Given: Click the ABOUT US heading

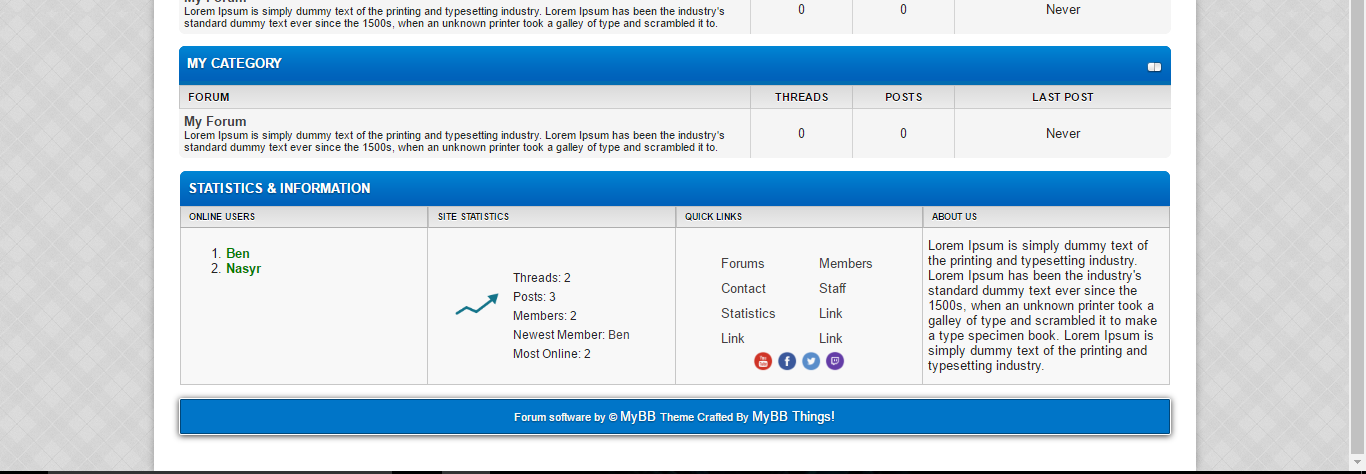Looking at the screenshot, I should [954, 216].
